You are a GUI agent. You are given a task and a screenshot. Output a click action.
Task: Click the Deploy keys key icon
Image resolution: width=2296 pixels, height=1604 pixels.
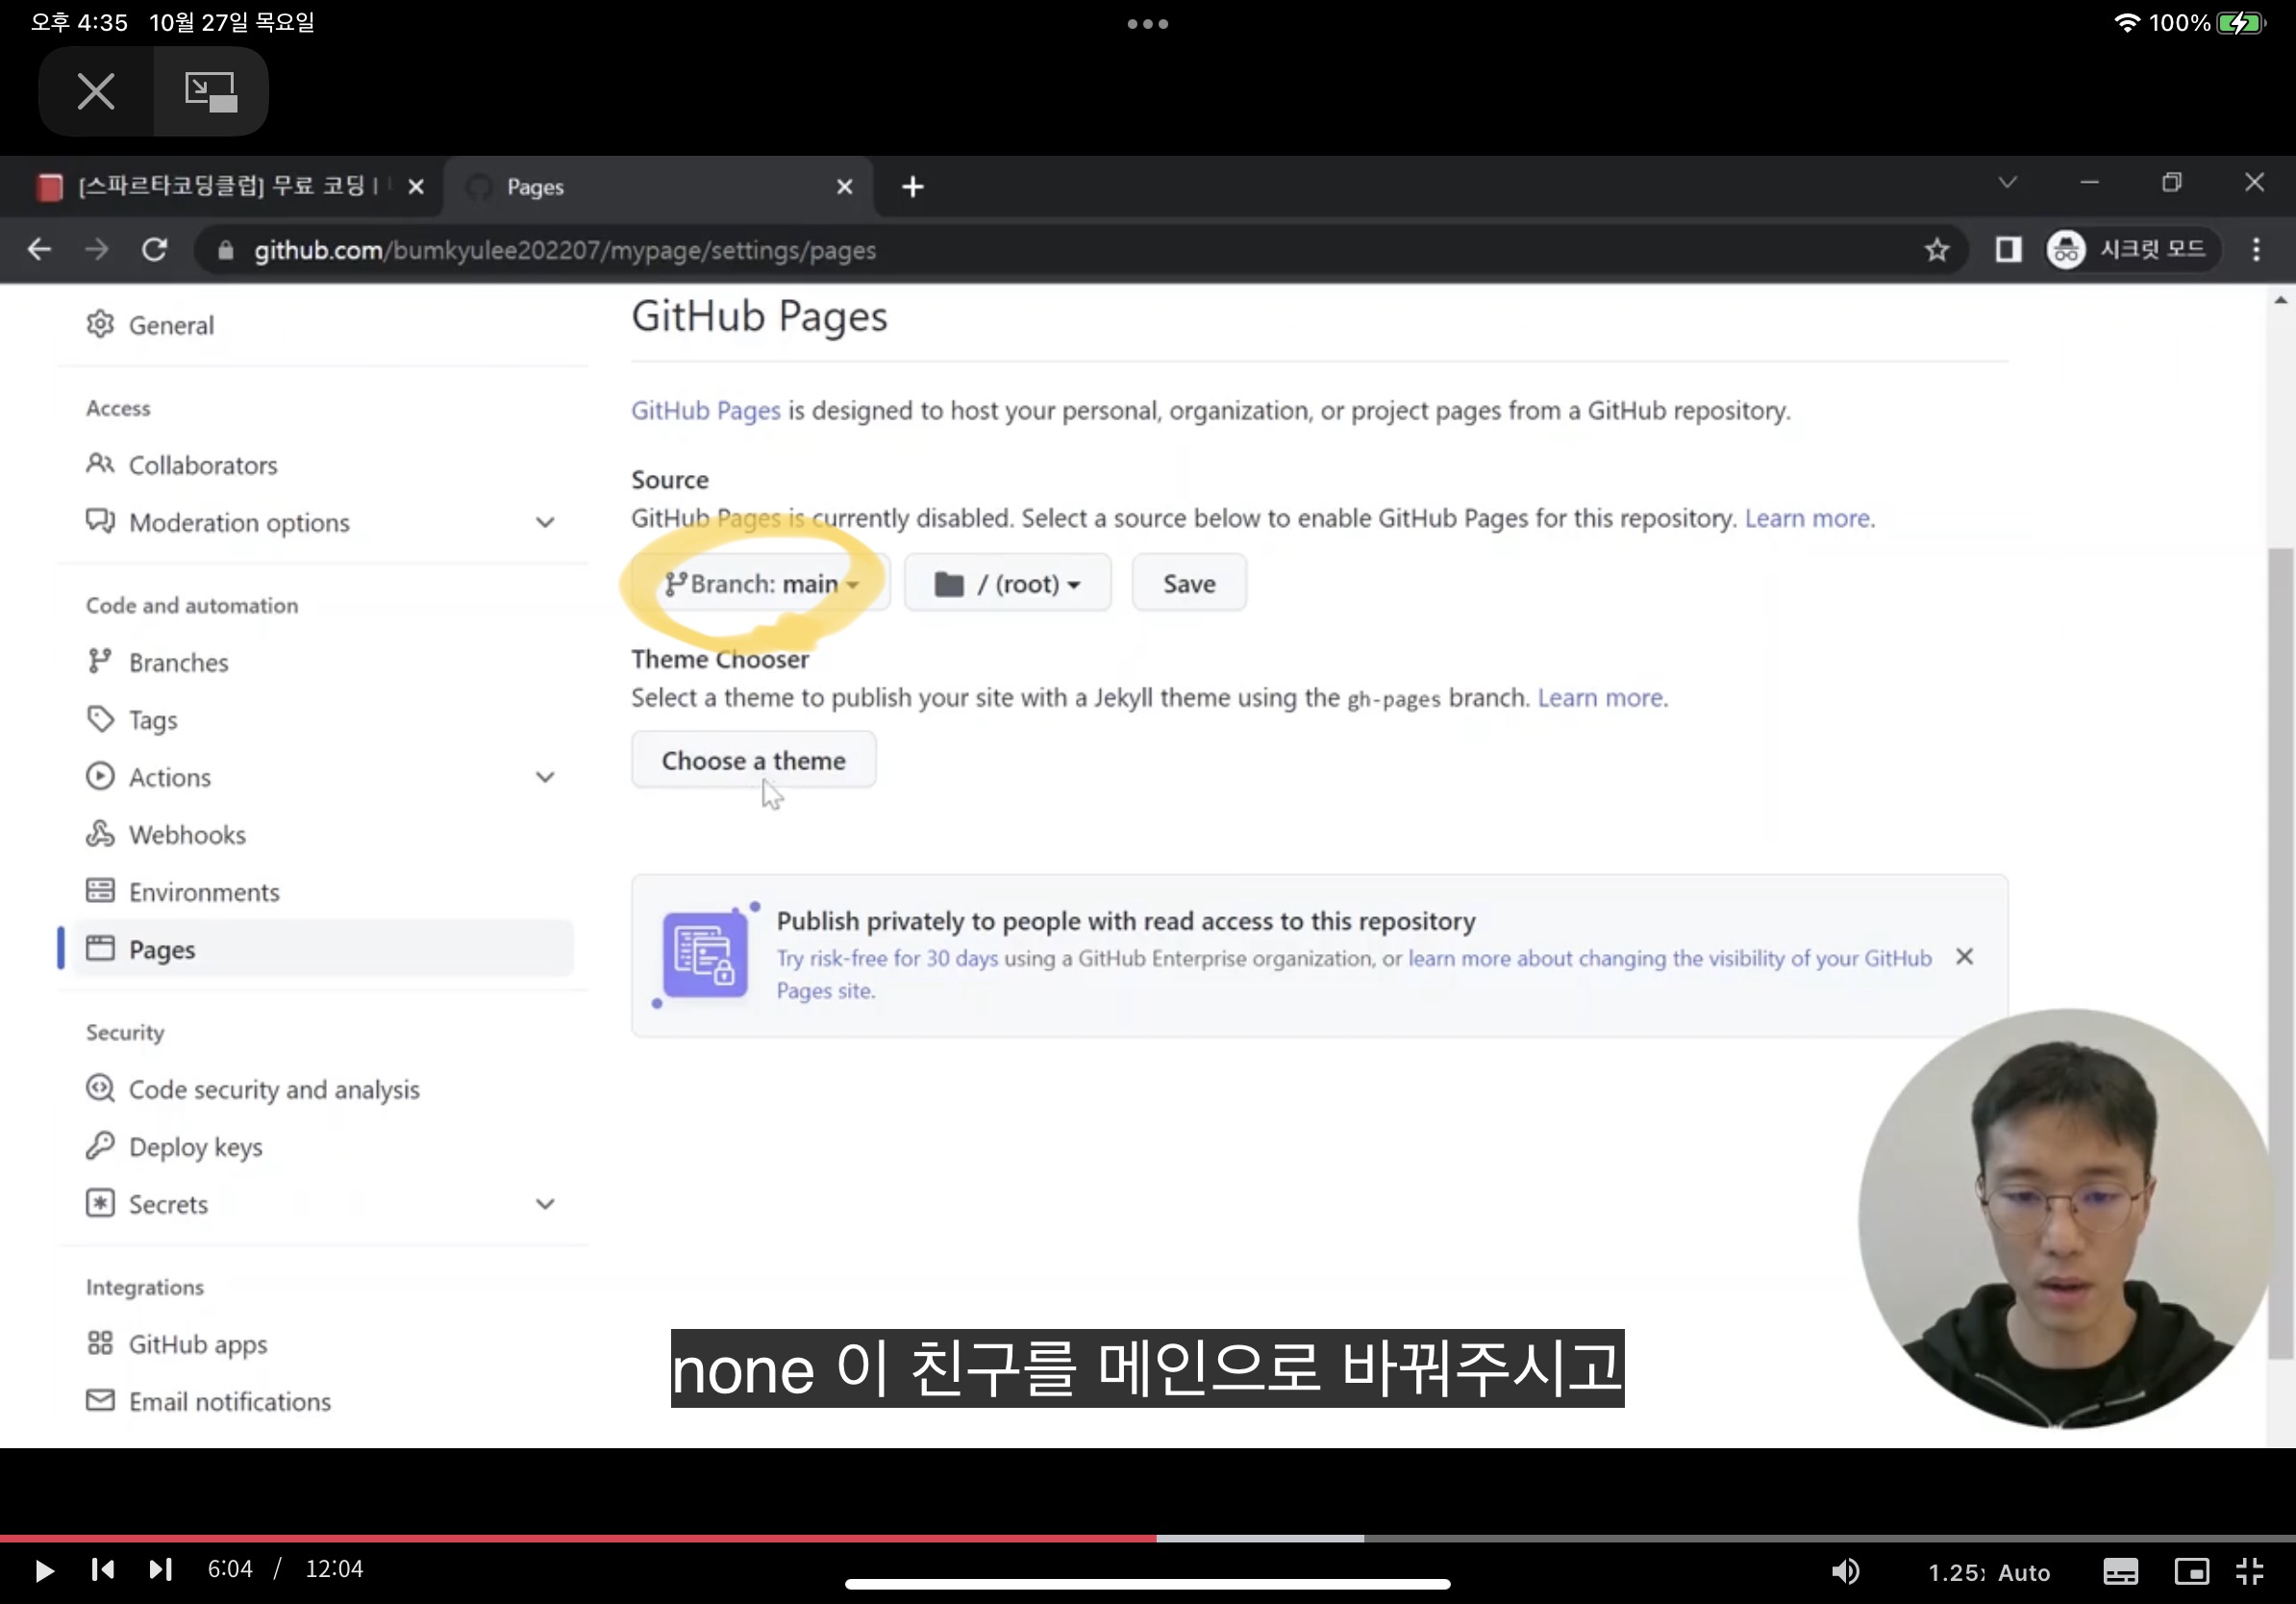[100, 1146]
